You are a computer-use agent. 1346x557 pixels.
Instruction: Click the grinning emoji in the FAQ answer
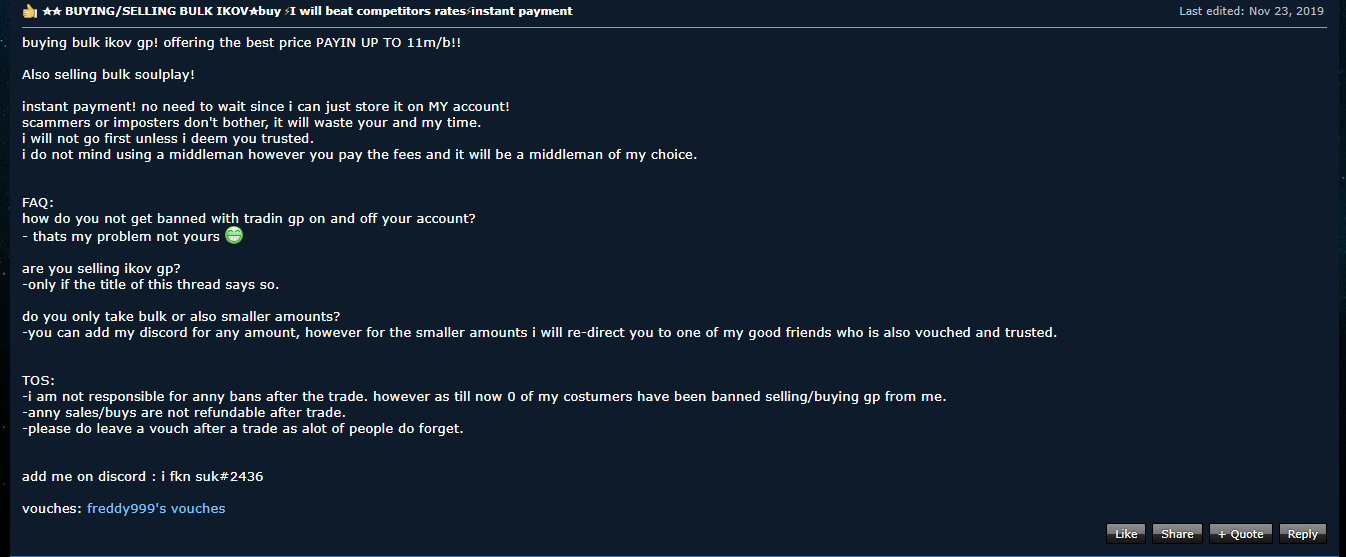tap(234, 236)
